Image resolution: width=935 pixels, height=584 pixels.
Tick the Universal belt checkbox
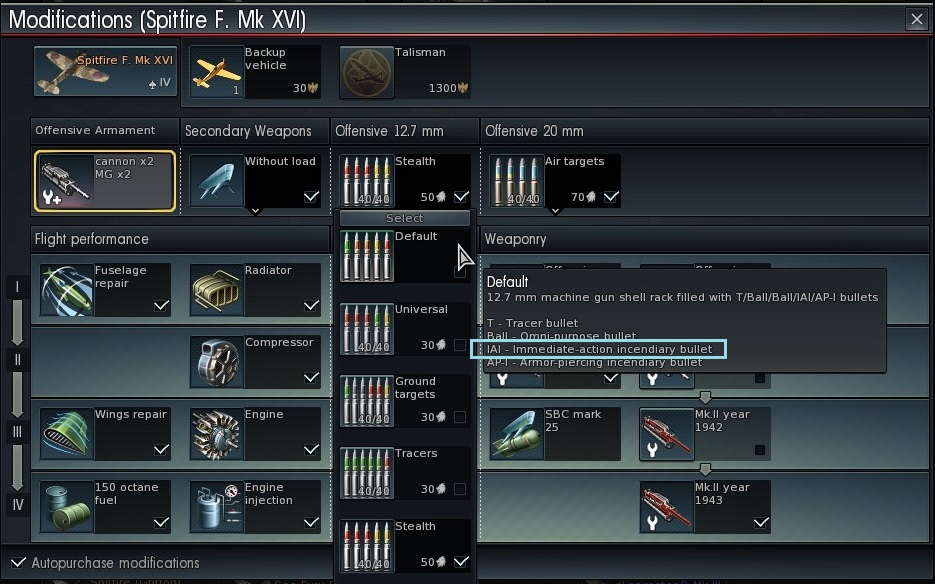[460, 345]
